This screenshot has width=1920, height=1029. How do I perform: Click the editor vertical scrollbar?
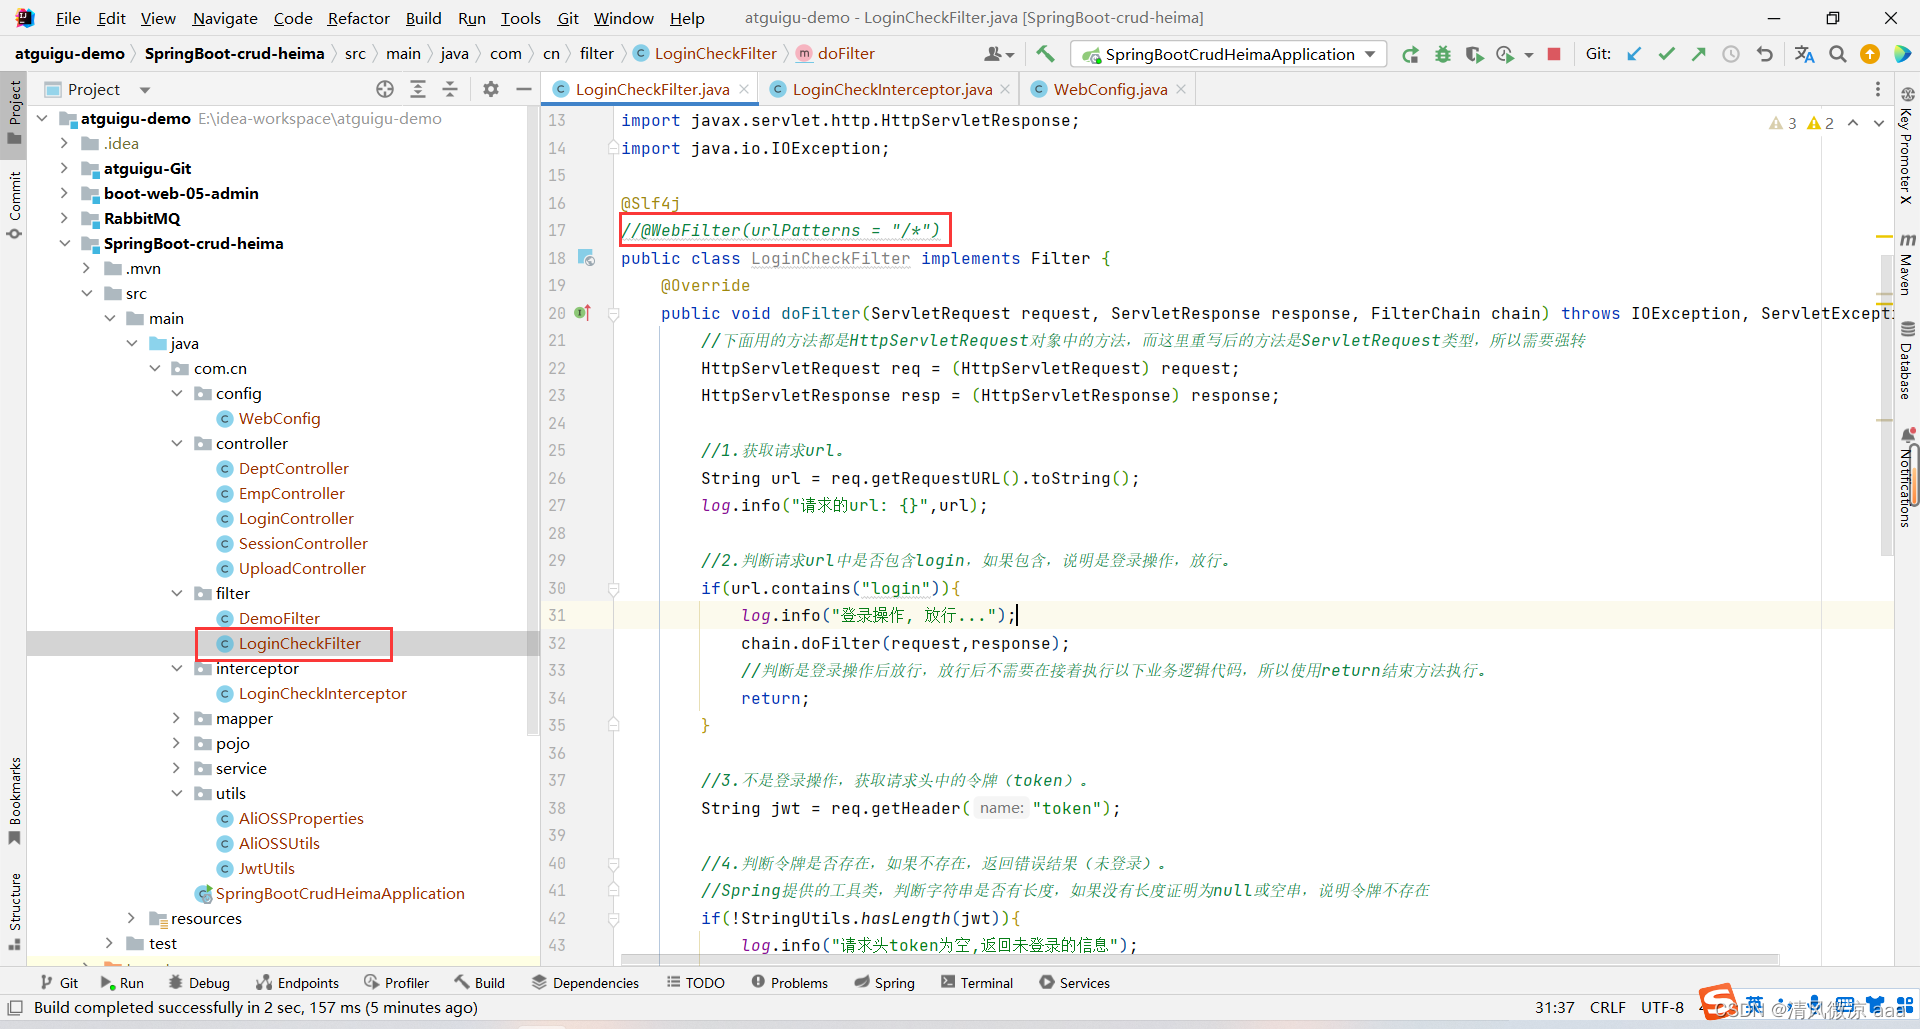[x=1886, y=403]
